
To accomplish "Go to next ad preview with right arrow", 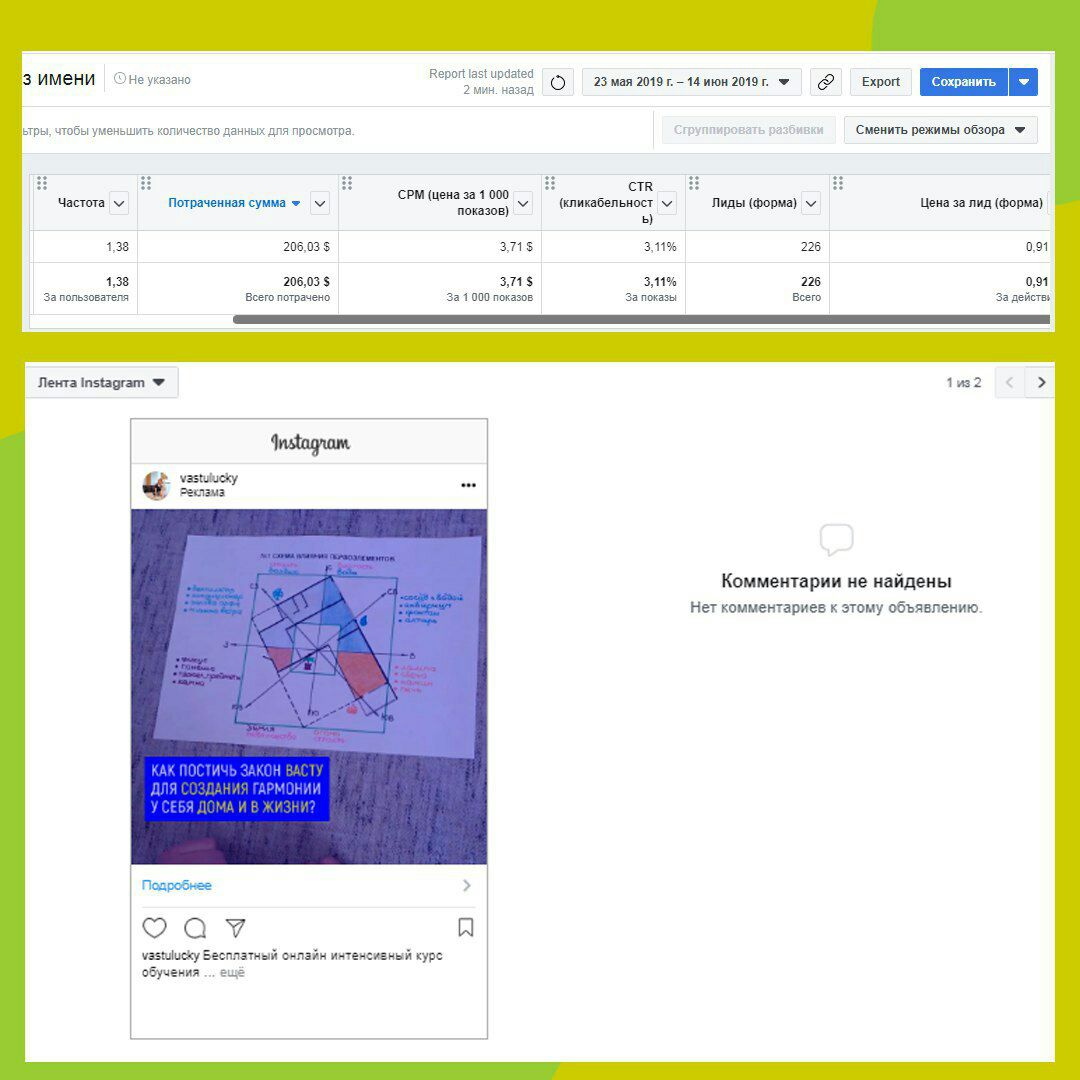I will point(1040,382).
